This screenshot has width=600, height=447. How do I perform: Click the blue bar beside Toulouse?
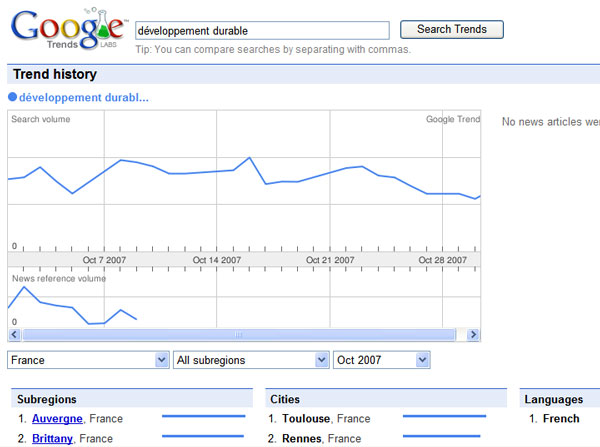pyautogui.click(x=444, y=416)
